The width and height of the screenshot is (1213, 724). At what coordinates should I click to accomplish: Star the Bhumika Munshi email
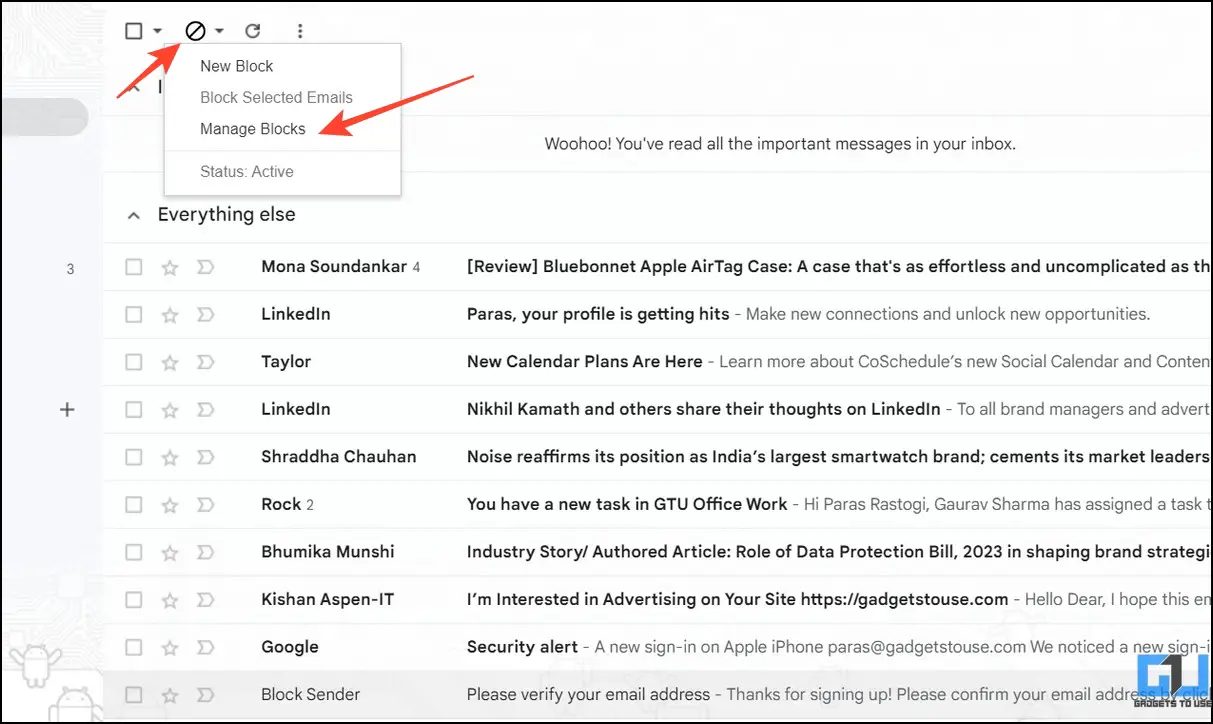point(170,552)
